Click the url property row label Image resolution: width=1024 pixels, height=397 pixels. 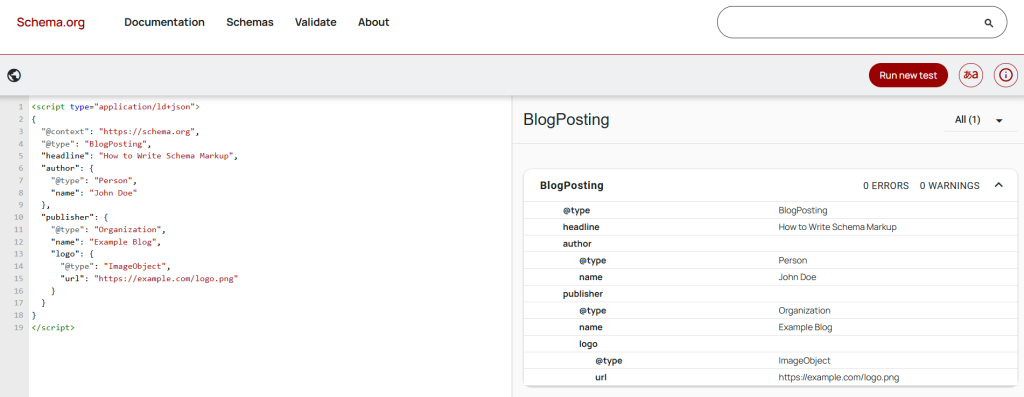[x=601, y=377]
